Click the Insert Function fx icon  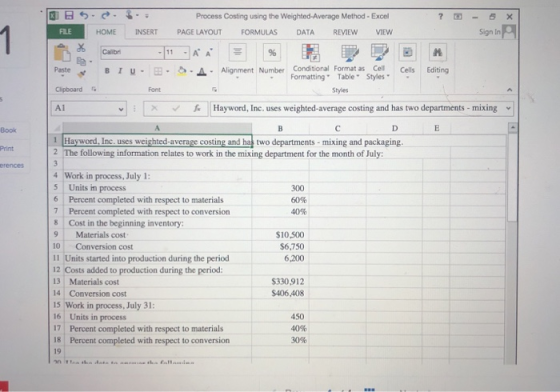point(197,108)
